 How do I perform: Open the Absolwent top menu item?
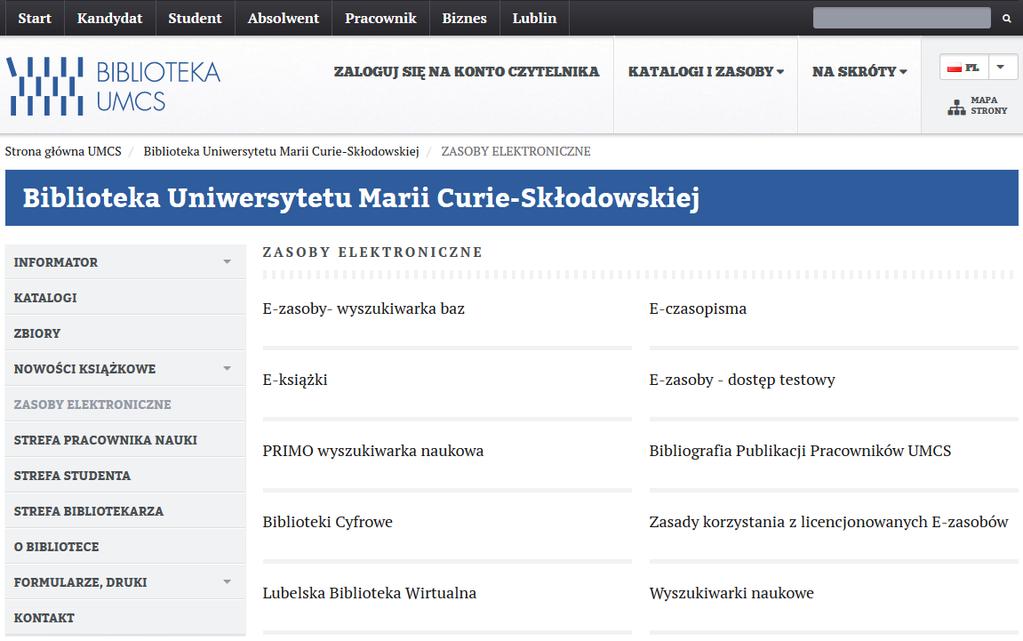[283, 18]
